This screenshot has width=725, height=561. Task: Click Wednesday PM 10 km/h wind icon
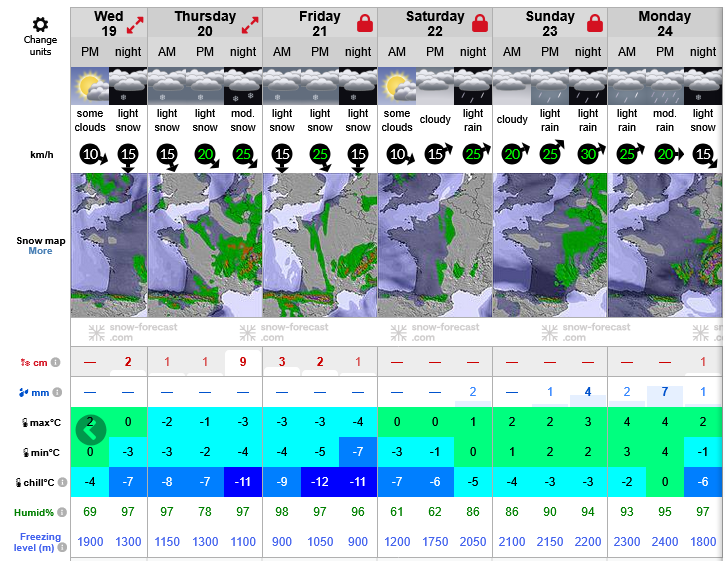93,154
